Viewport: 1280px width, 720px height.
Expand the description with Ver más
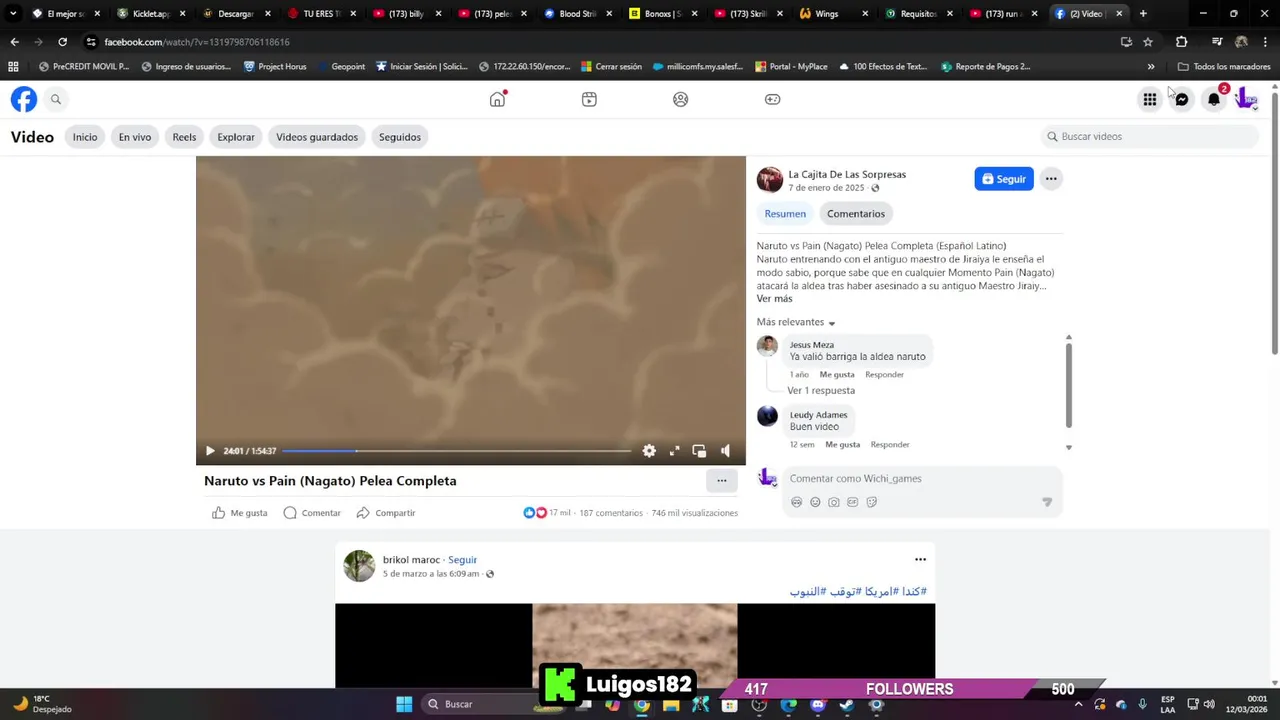point(774,299)
